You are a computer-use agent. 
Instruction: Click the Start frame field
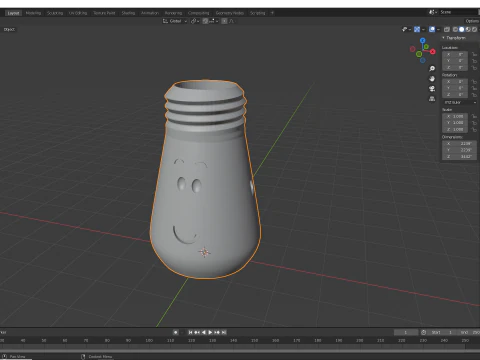pos(442,332)
